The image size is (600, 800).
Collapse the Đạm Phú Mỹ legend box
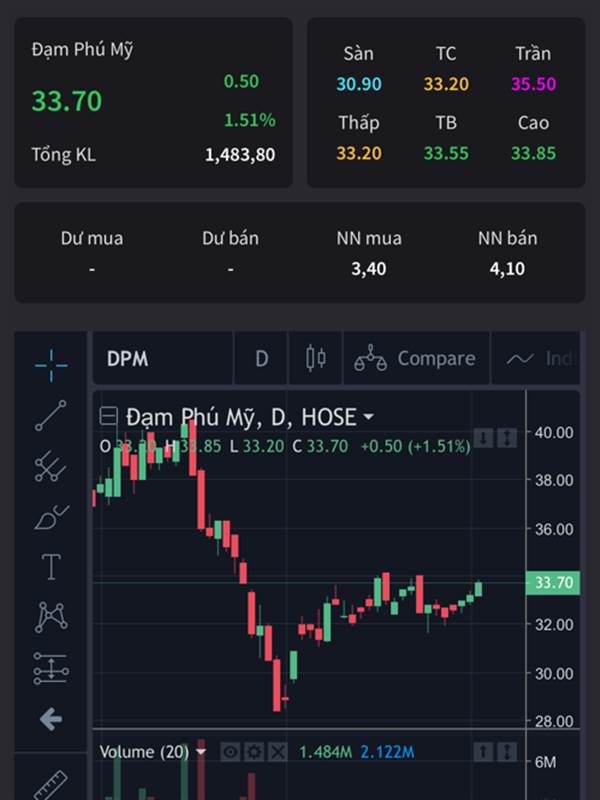click(x=108, y=416)
